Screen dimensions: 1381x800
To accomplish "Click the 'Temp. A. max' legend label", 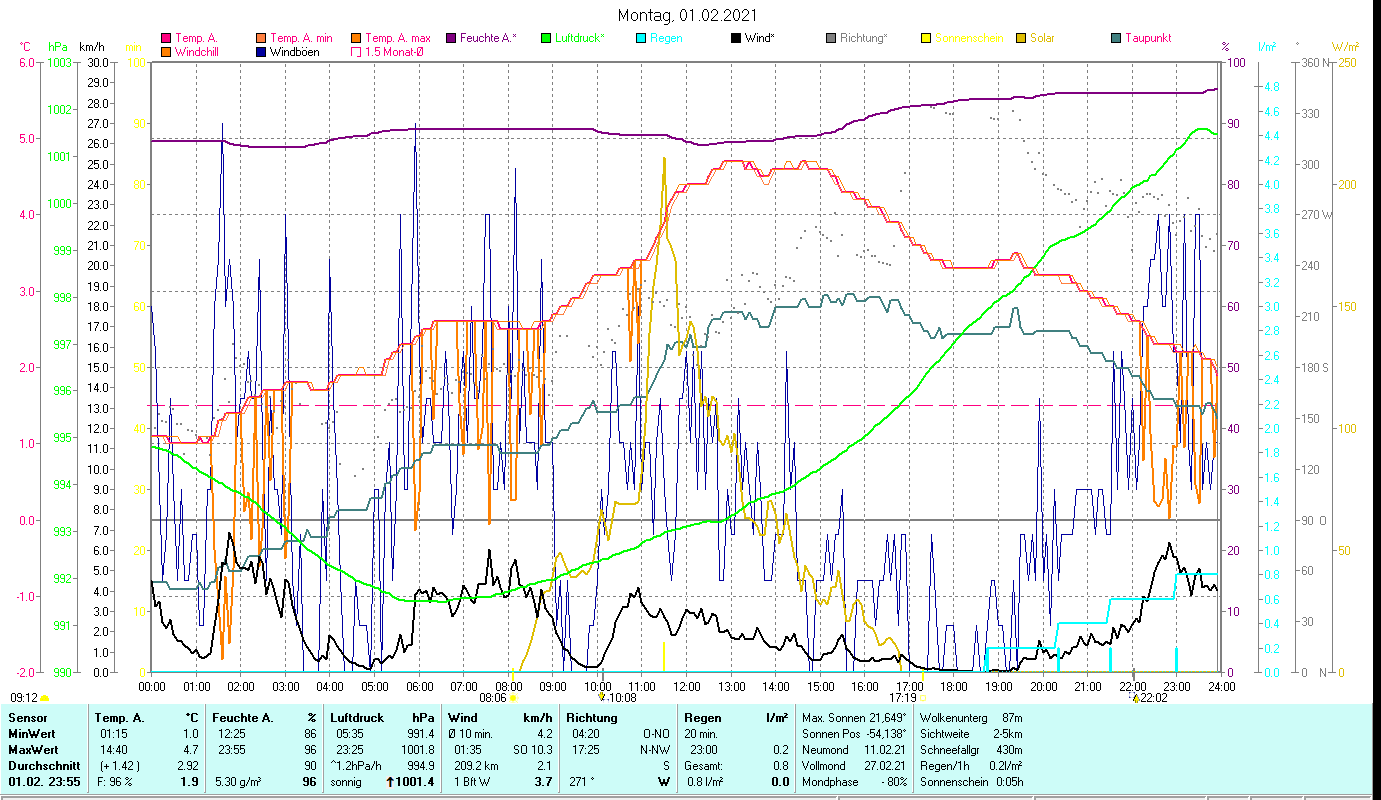I will [397, 38].
